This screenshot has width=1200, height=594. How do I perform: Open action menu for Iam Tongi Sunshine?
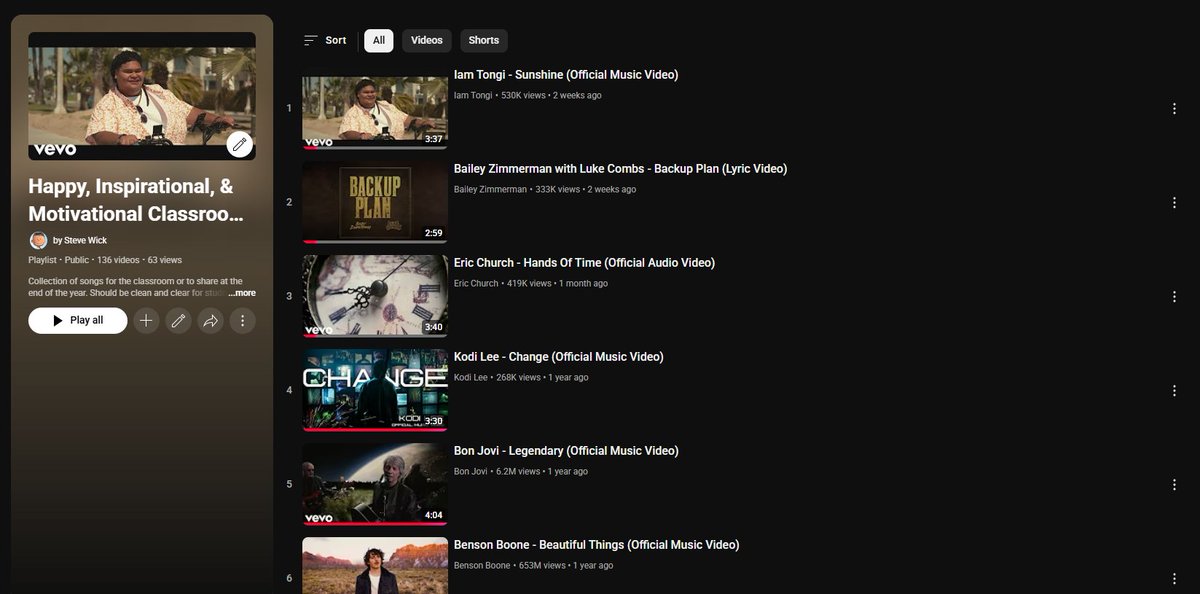pyautogui.click(x=1174, y=109)
